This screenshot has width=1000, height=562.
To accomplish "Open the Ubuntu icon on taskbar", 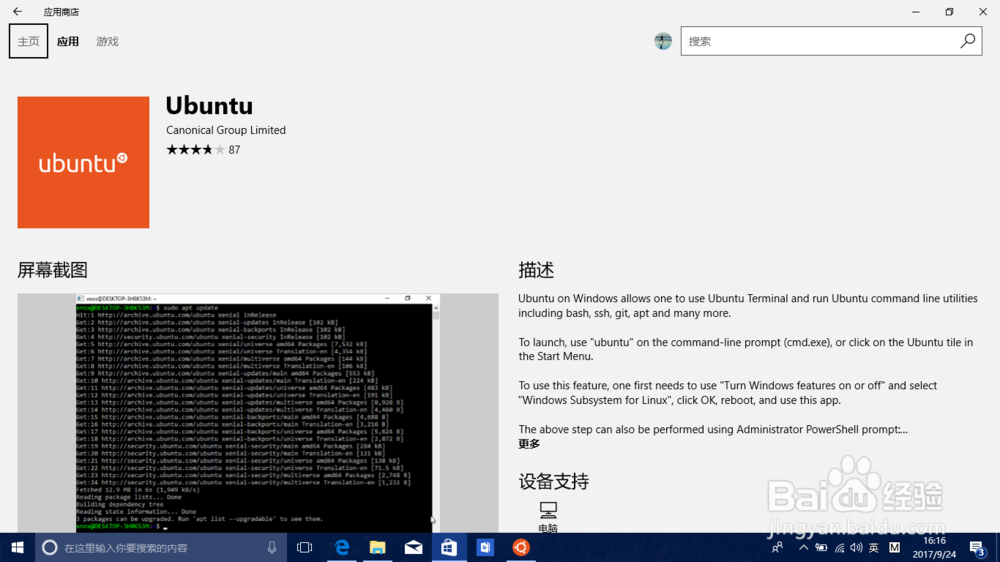I will 521,547.
